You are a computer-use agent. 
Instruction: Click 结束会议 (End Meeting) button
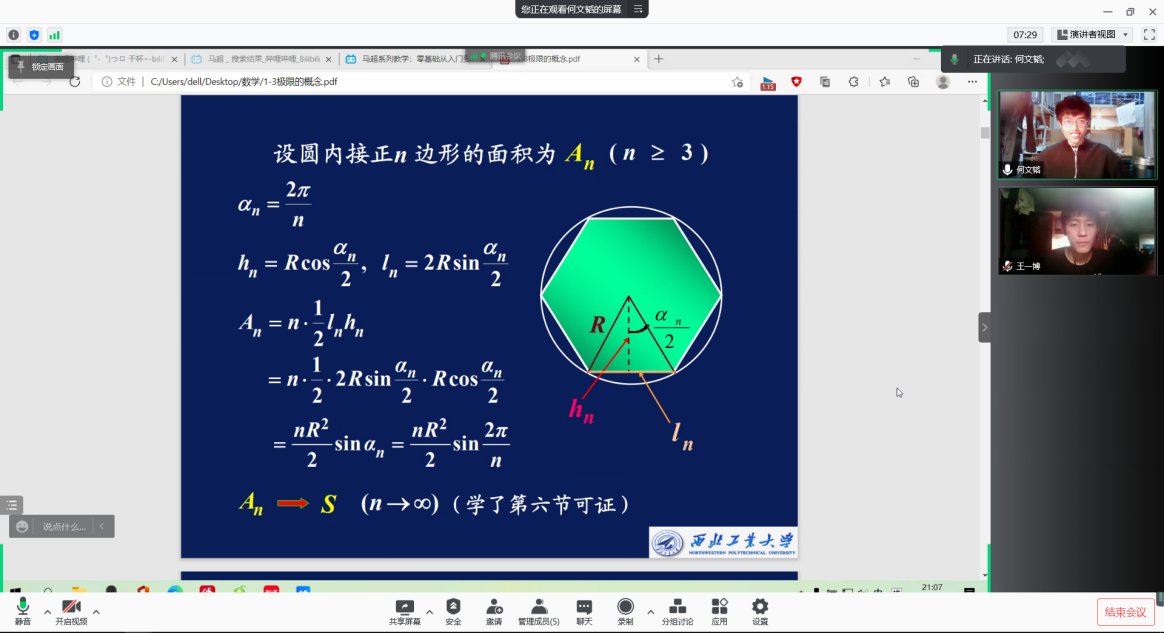pos(1125,612)
